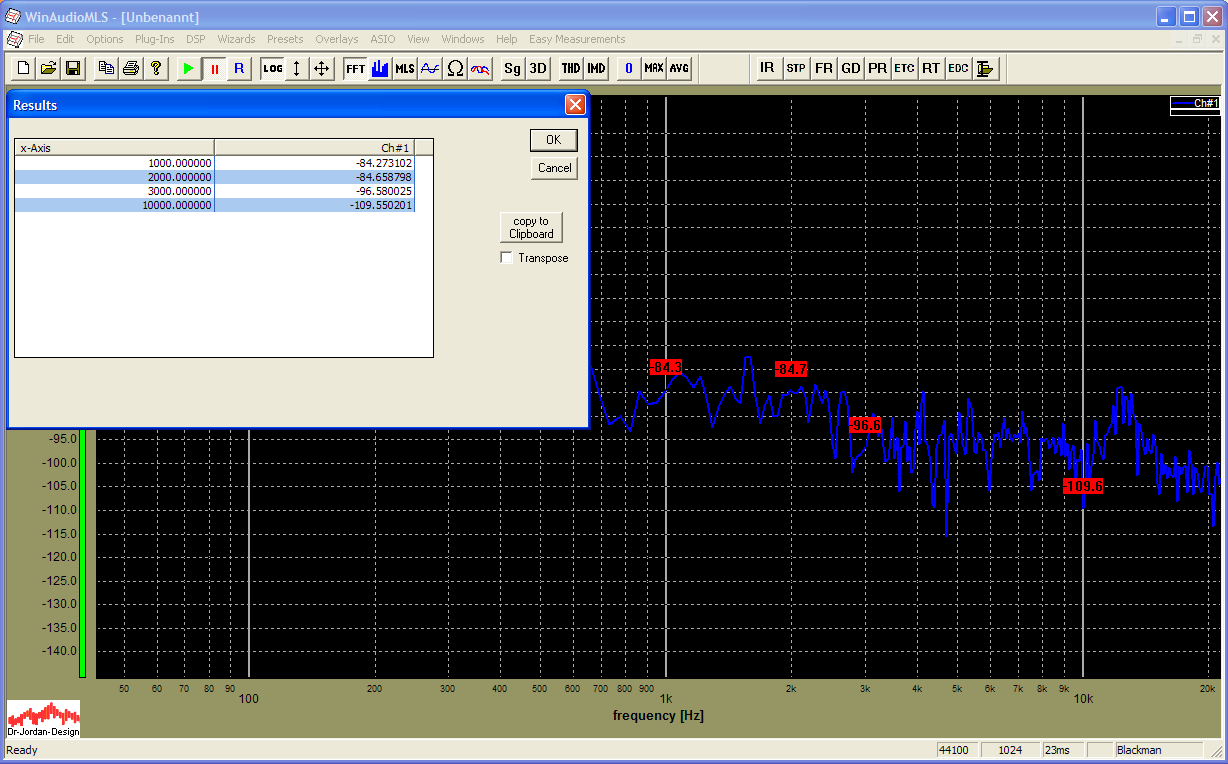The image size is (1228, 764).
Task: Select the THD measurement button
Action: pyautogui.click(x=570, y=68)
